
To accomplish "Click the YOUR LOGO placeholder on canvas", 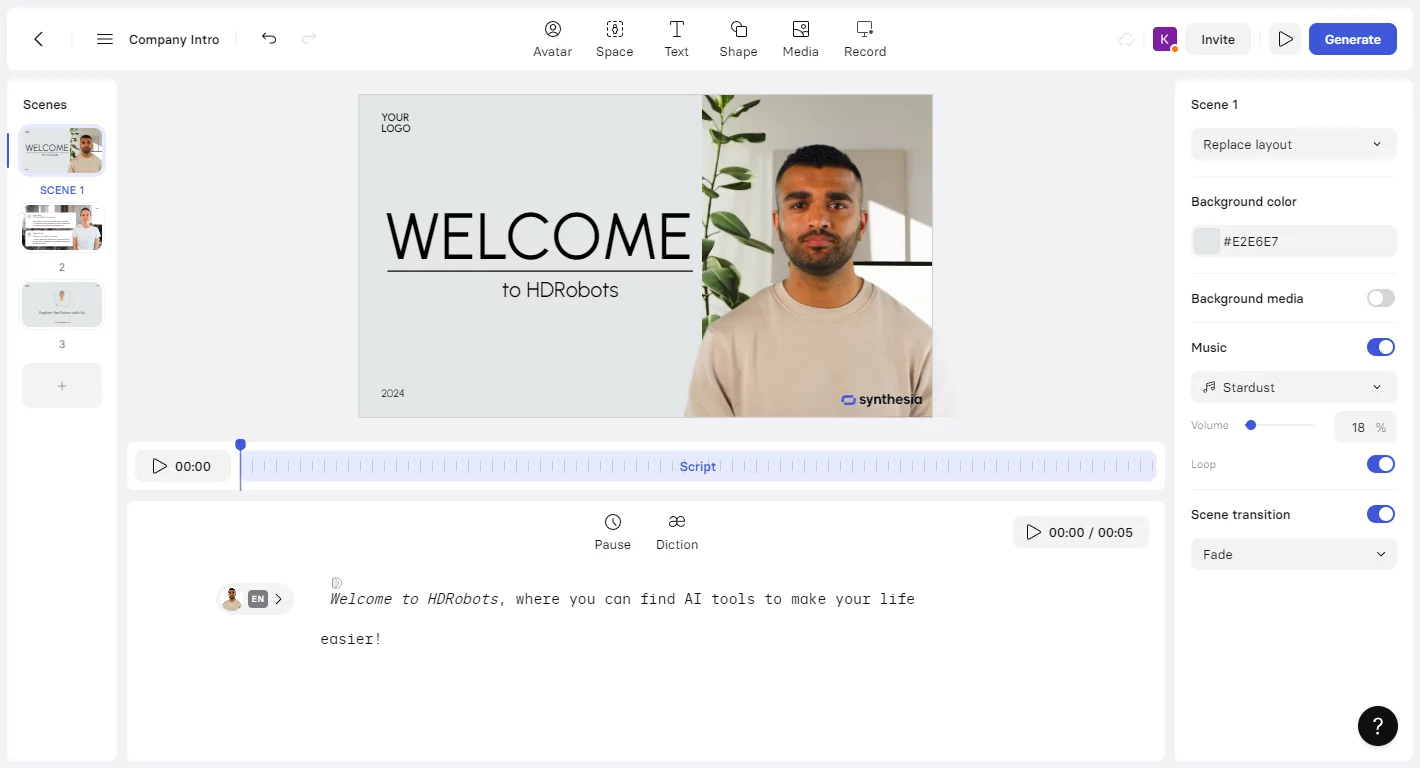I will click(396, 123).
